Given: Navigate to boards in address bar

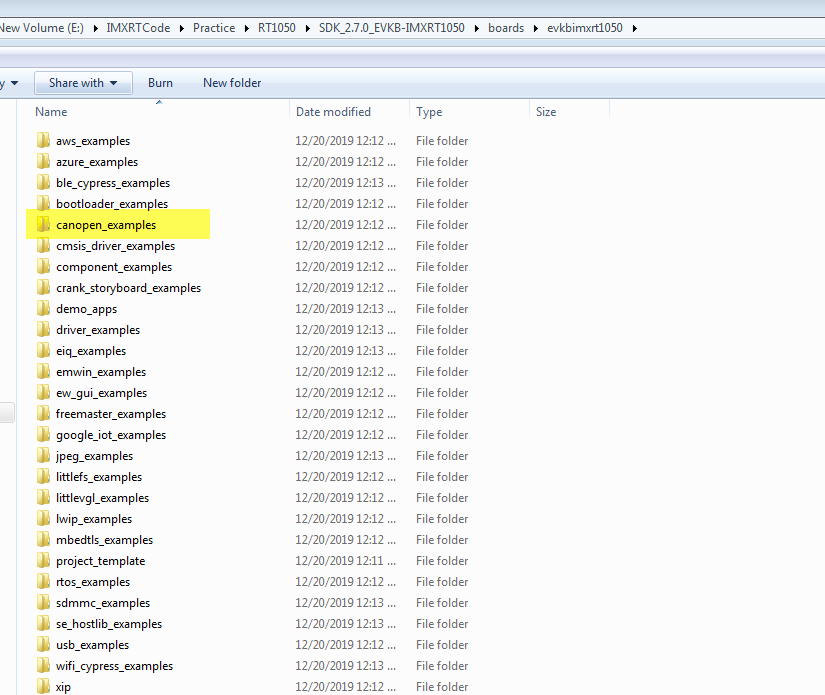Looking at the screenshot, I should 506,28.
